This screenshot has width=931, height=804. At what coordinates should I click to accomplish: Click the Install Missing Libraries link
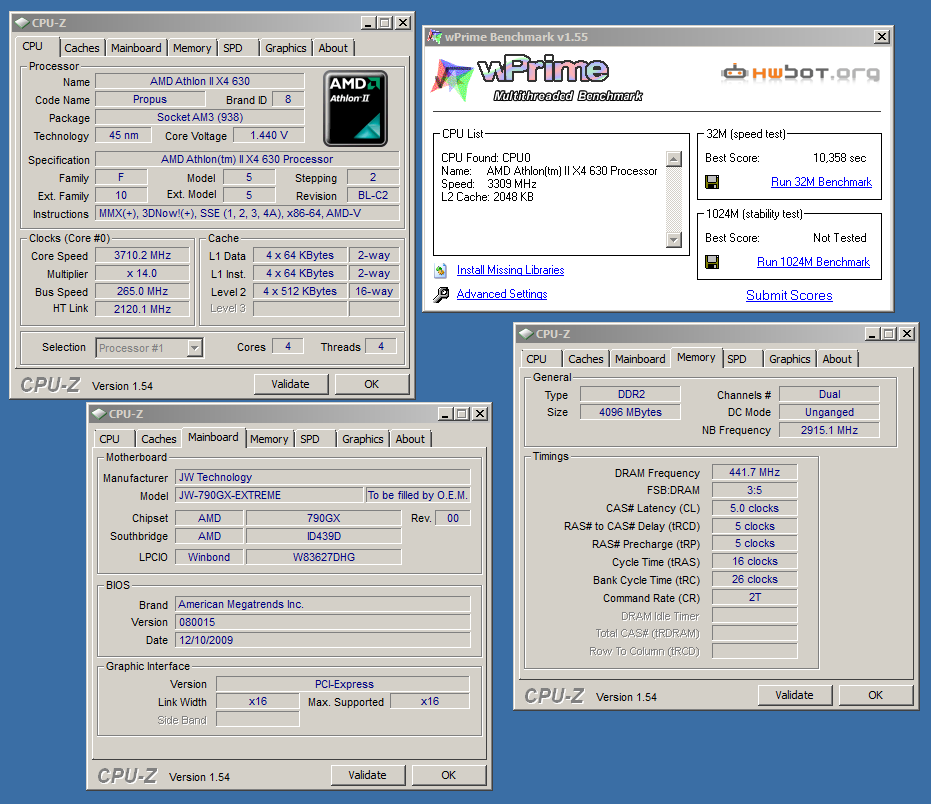point(511,270)
